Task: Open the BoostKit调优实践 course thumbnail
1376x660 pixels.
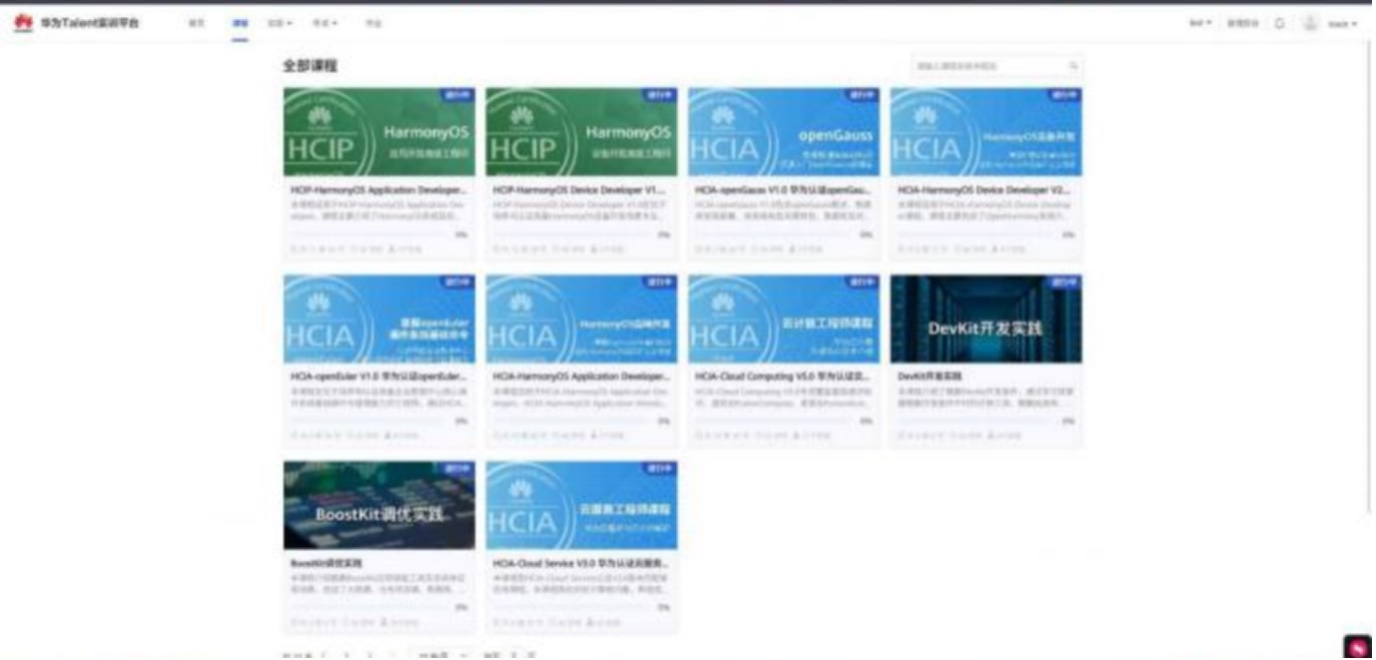Action: tap(379, 505)
